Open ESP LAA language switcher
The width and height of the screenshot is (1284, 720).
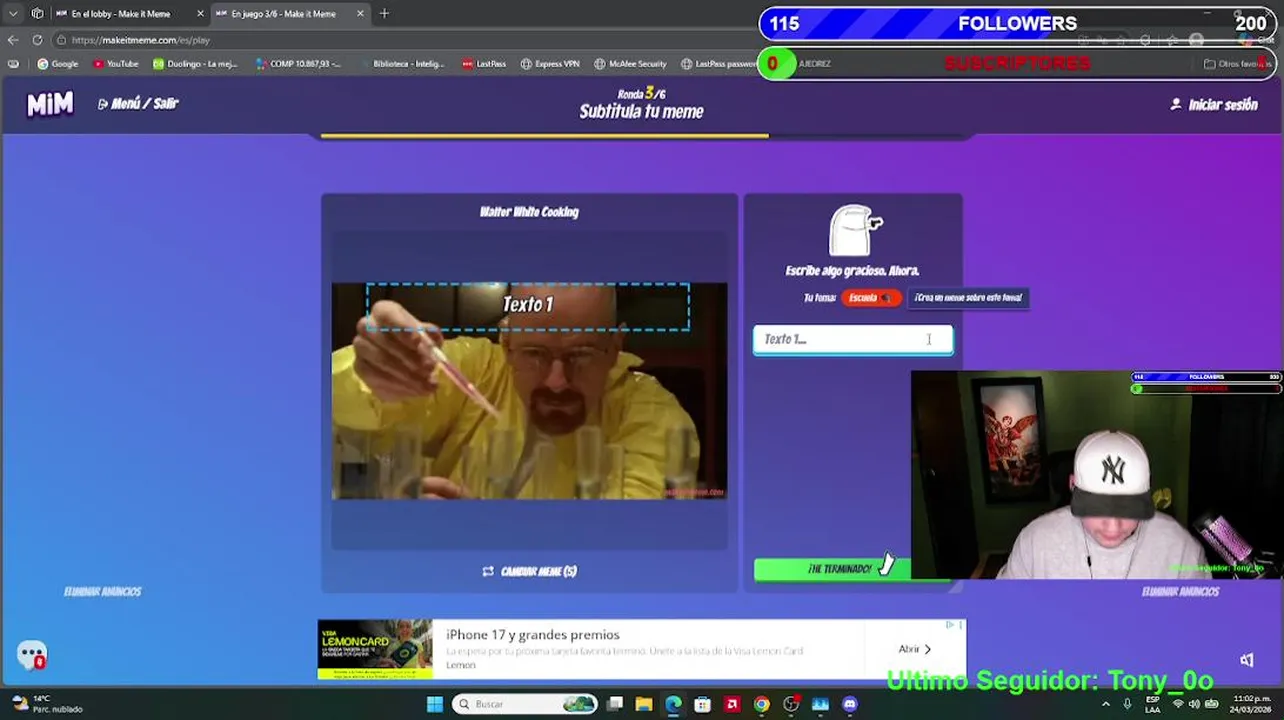(1153, 704)
